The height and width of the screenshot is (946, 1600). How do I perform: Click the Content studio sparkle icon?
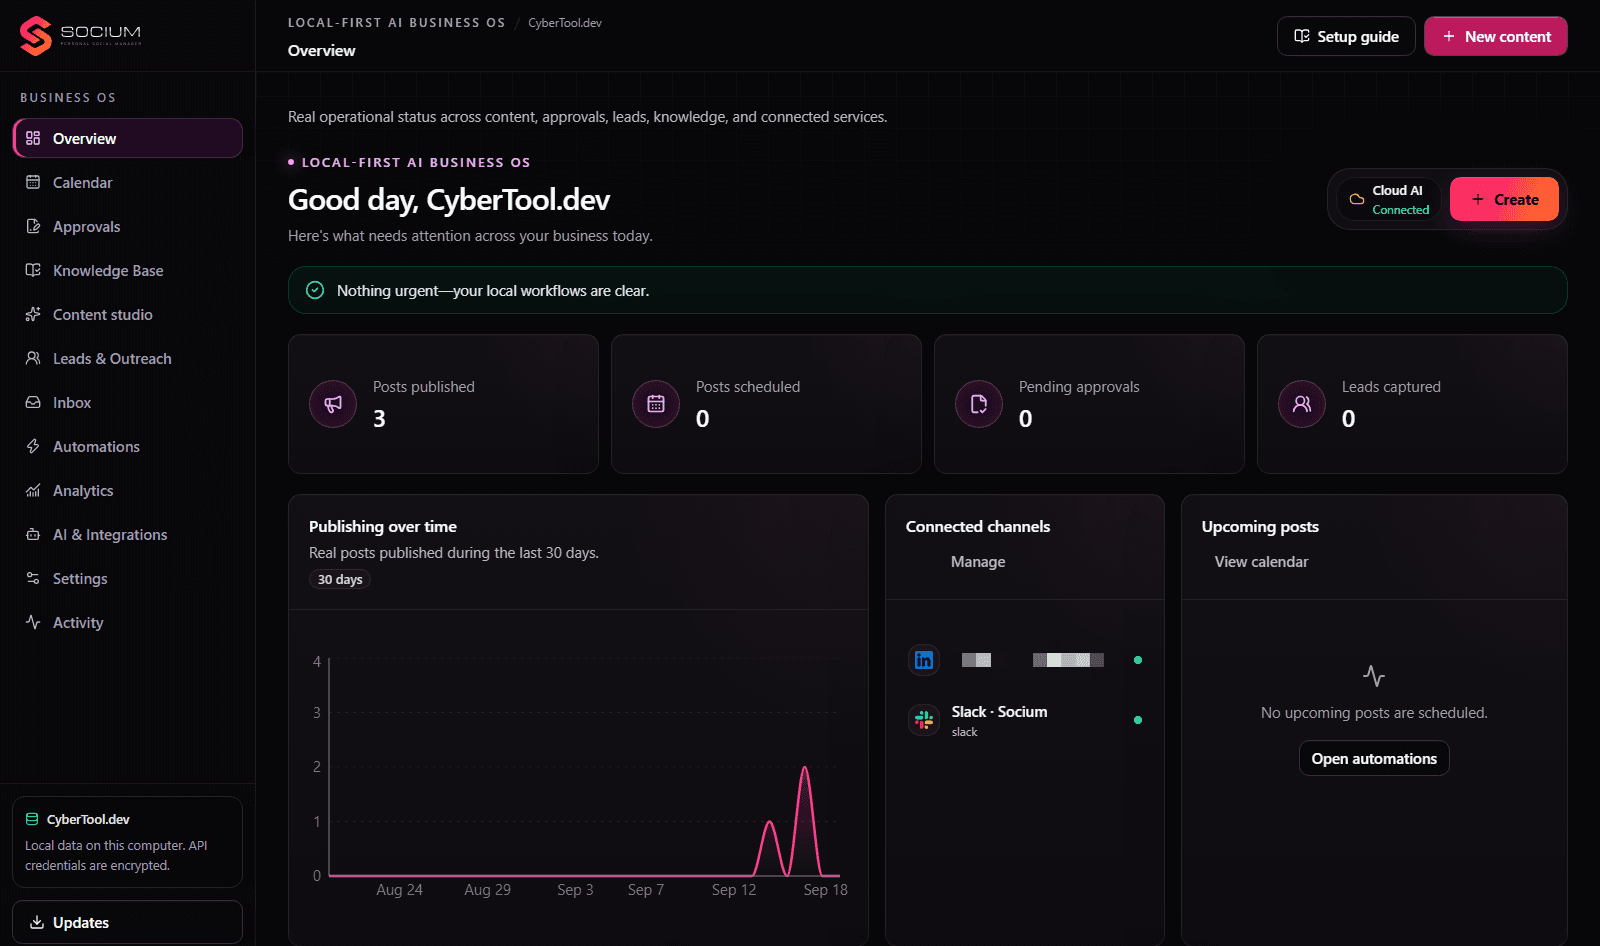coord(33,314)
